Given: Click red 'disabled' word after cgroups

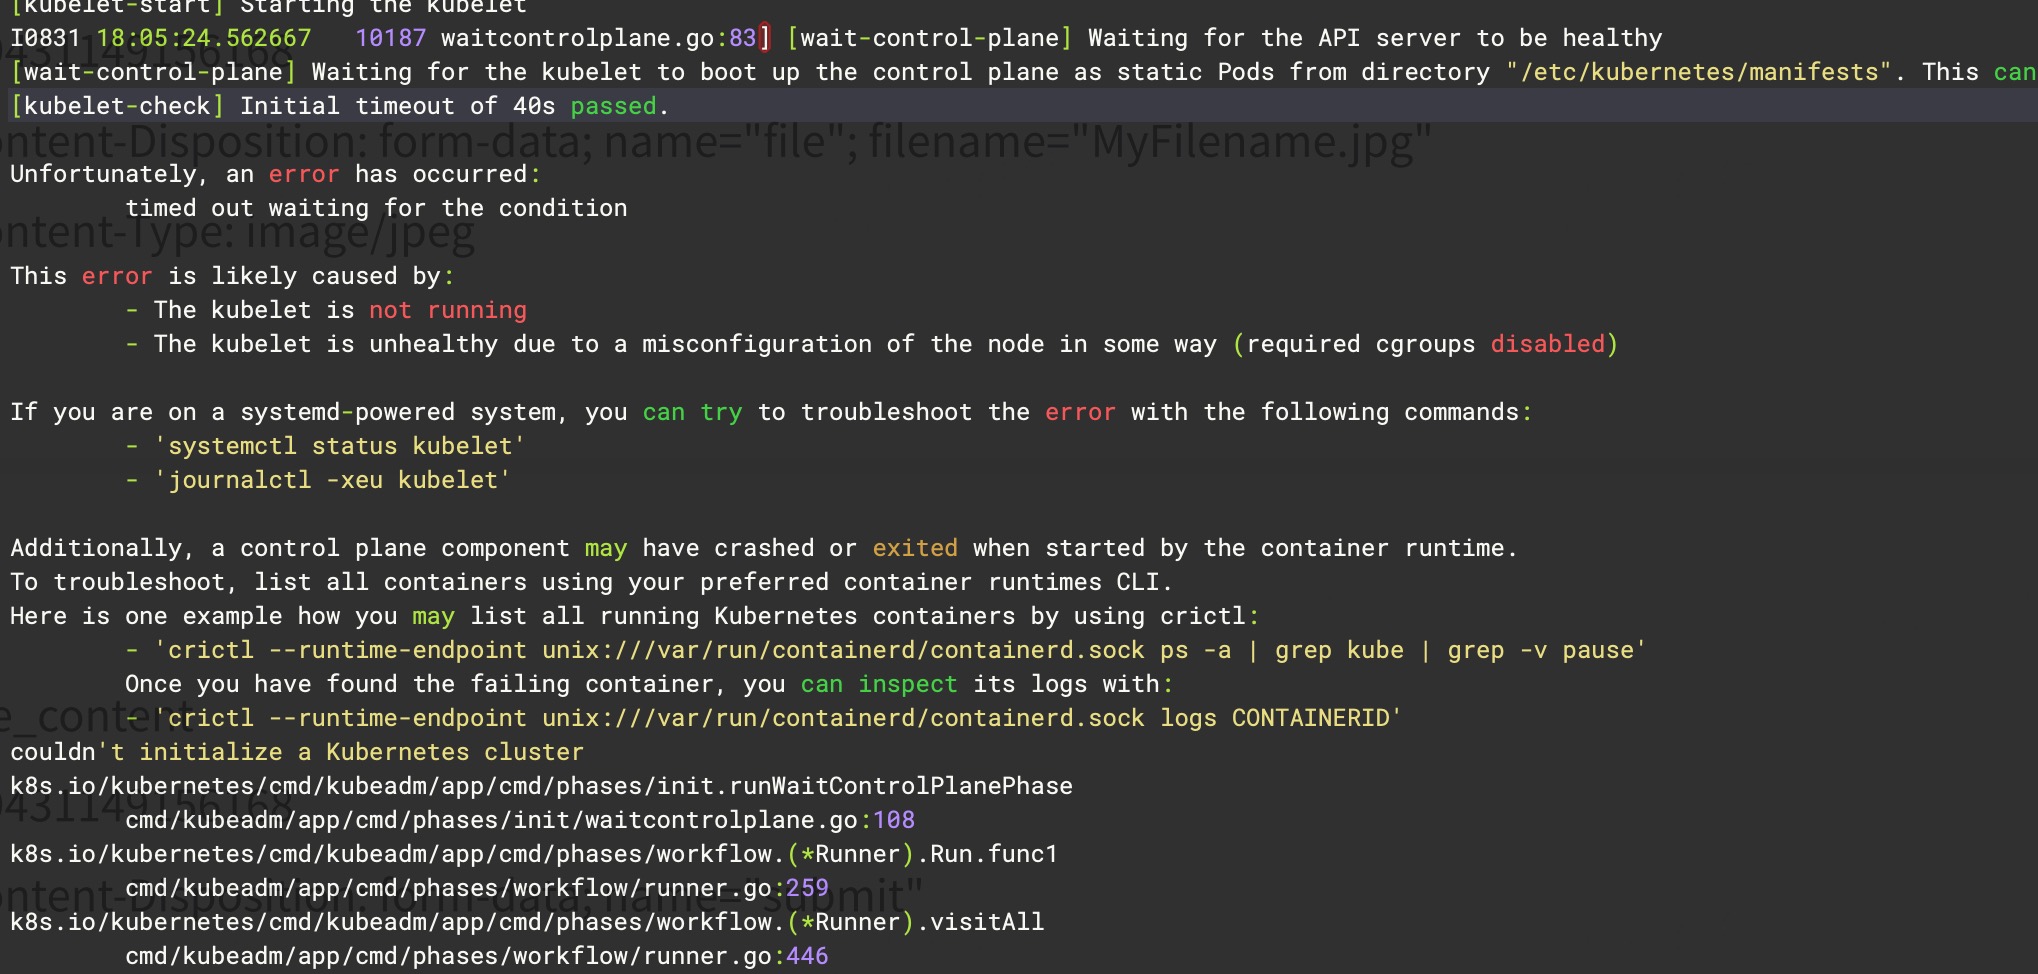Looking at the screenshot, I should click(x=1547, y=344).
